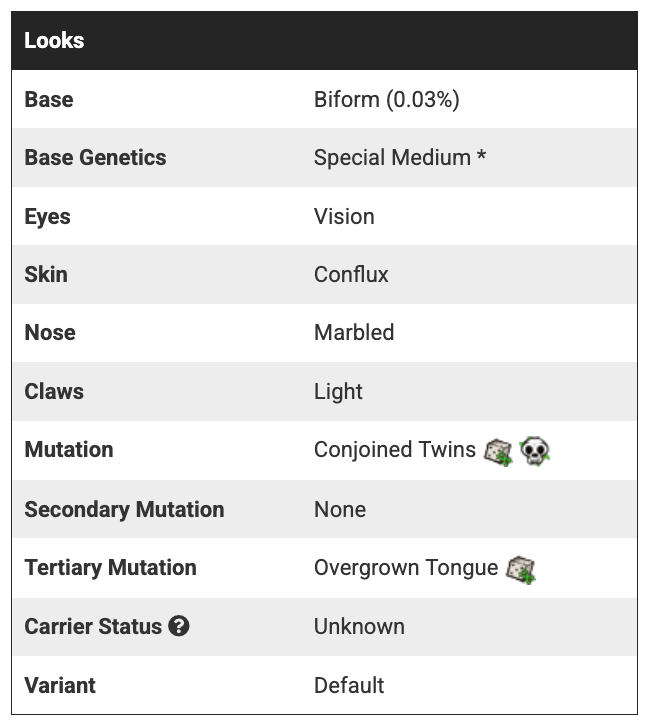Click the Light claws value
This screenshot has height=724, width=646.
point(338,392)
